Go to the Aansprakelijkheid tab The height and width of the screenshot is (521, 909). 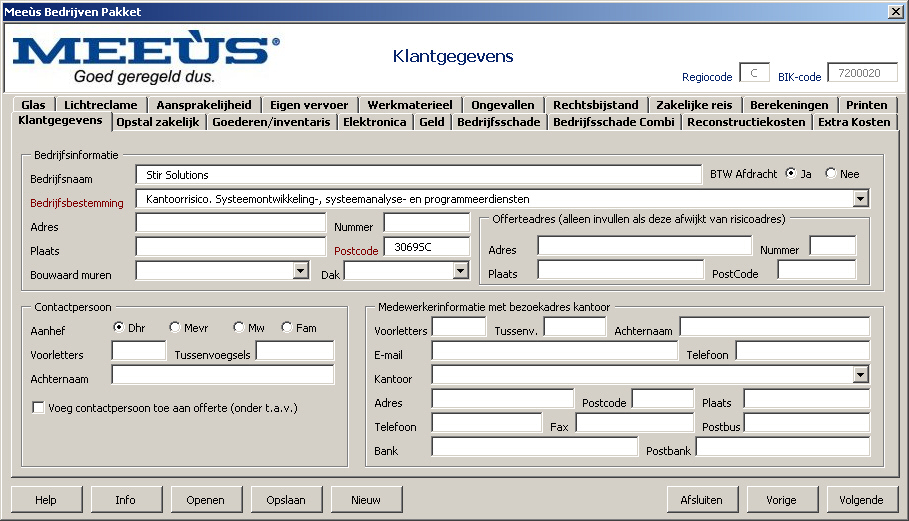coord(204,105)
